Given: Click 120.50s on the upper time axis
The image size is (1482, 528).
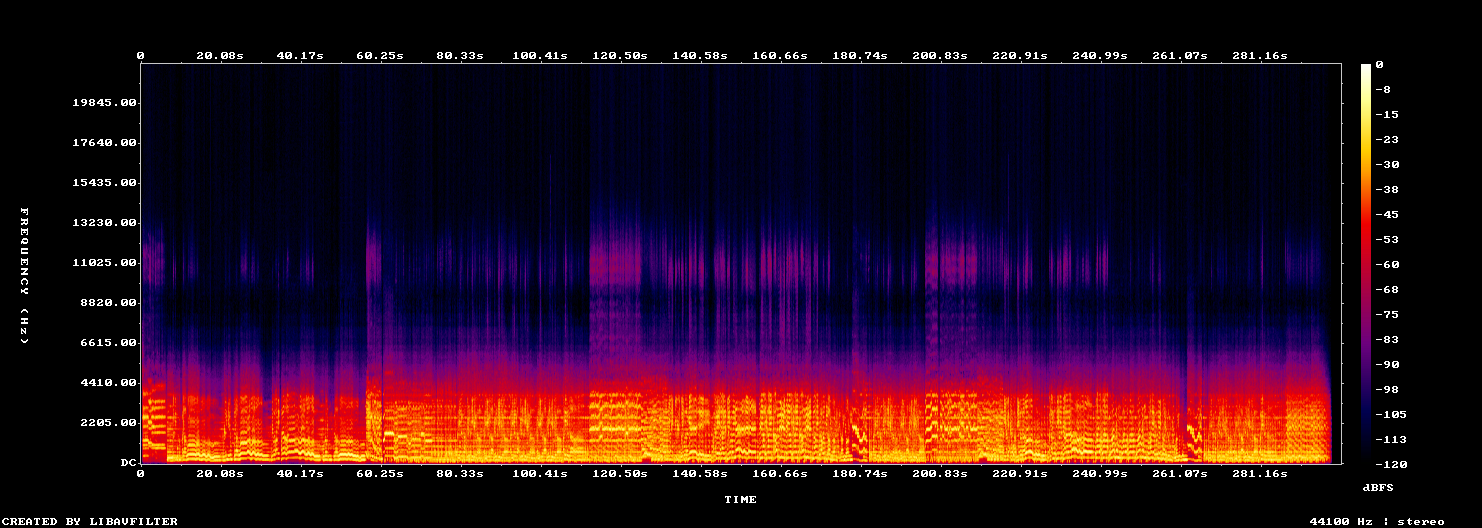Looking at the screenshot, I should coord(620,56).
